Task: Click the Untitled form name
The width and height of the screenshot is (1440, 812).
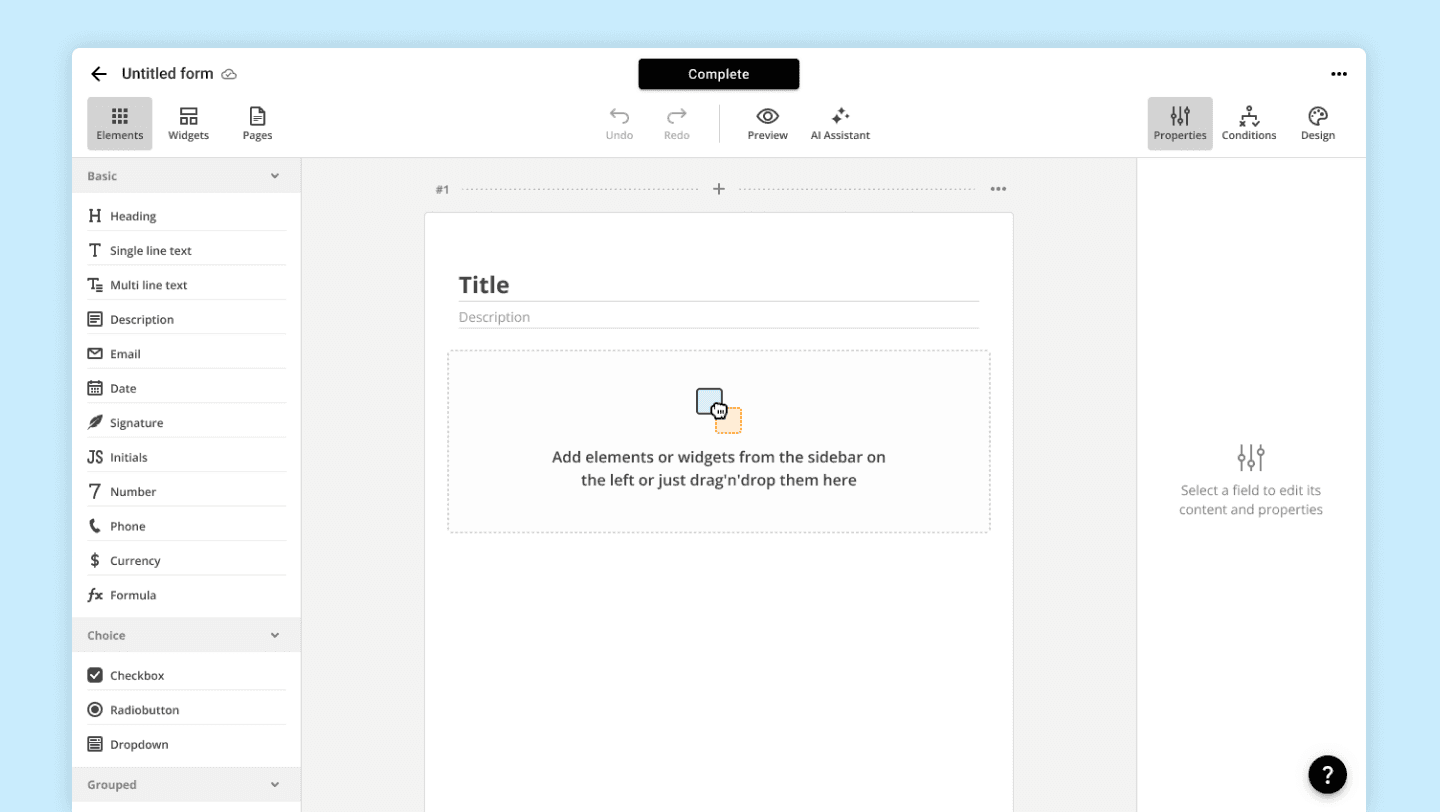Action: tap(167, 74)
